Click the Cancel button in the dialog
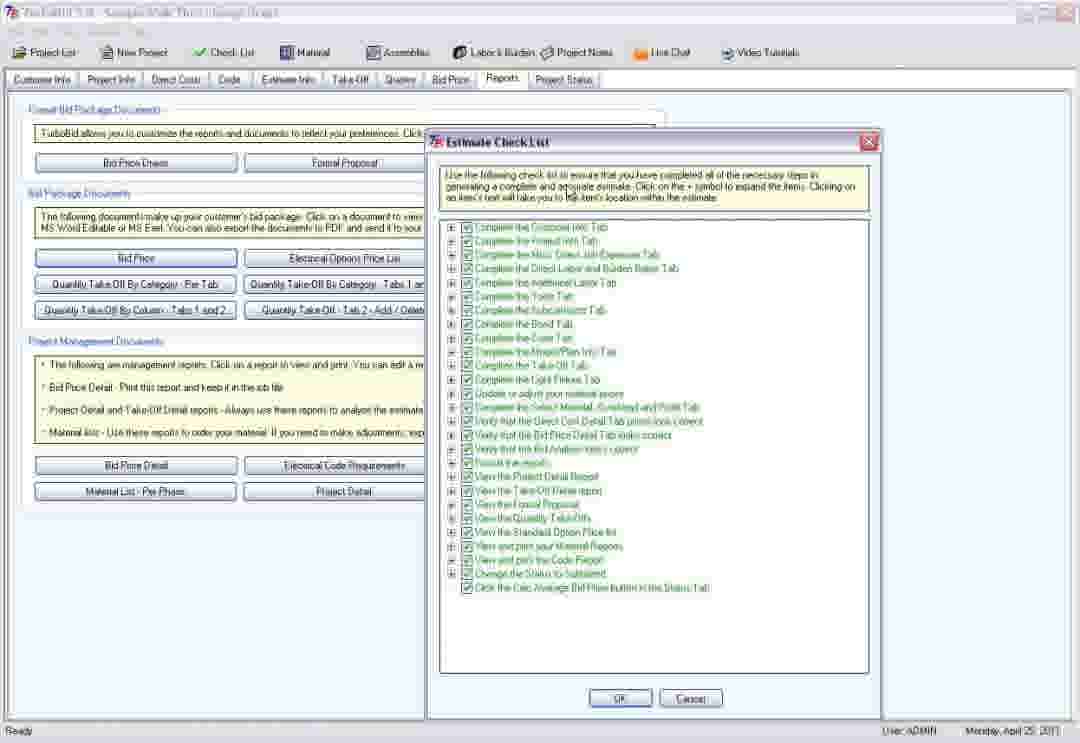Image resolution: width=1080 pixels, height=743 pixels. coord(691,698)
